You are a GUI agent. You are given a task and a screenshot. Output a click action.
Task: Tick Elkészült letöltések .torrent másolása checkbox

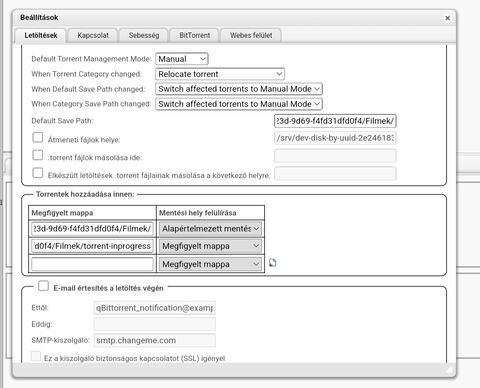(38, 173)
